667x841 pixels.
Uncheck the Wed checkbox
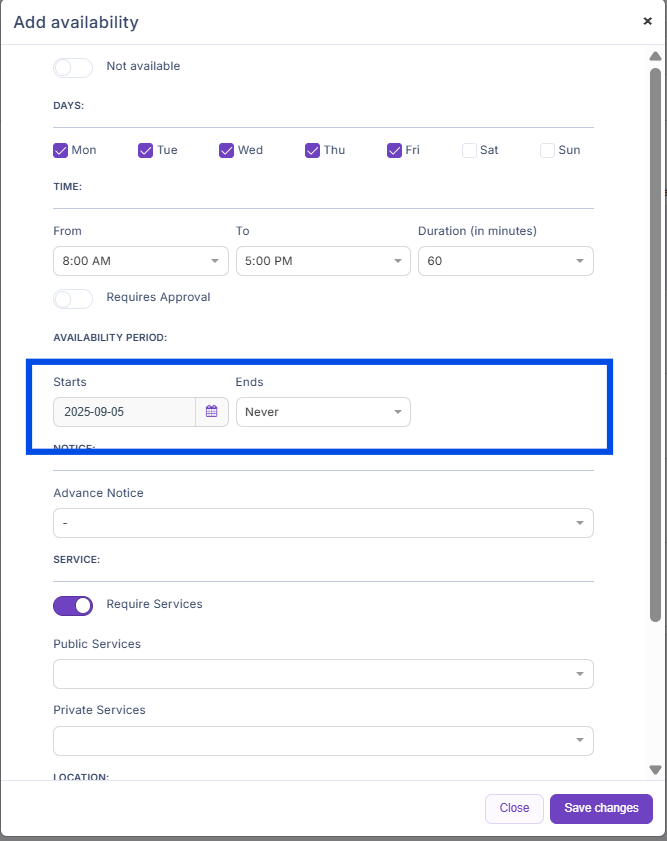pyautogui.click(x=226, y=150)
